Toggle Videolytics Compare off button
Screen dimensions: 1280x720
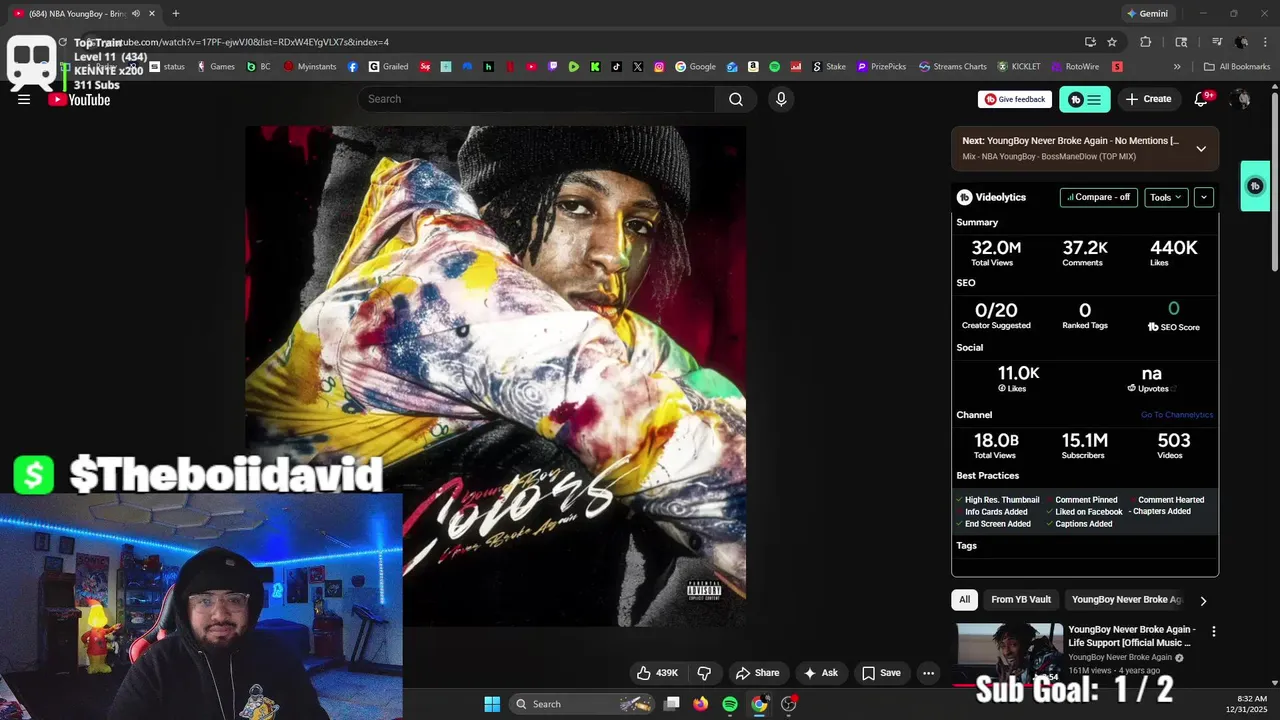(1099, 197)
